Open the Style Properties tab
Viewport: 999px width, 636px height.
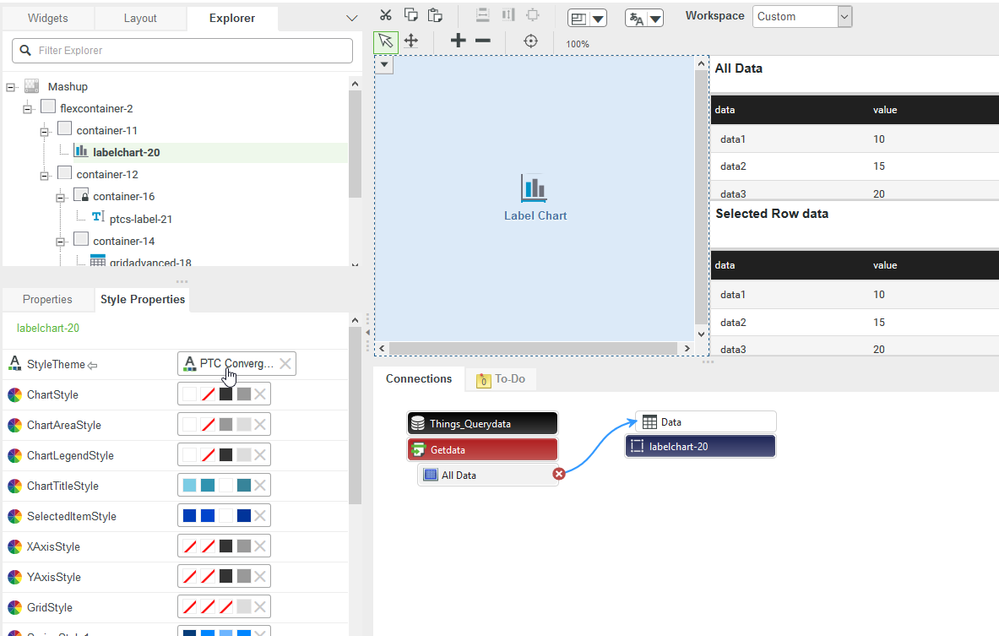pos(143,300)
